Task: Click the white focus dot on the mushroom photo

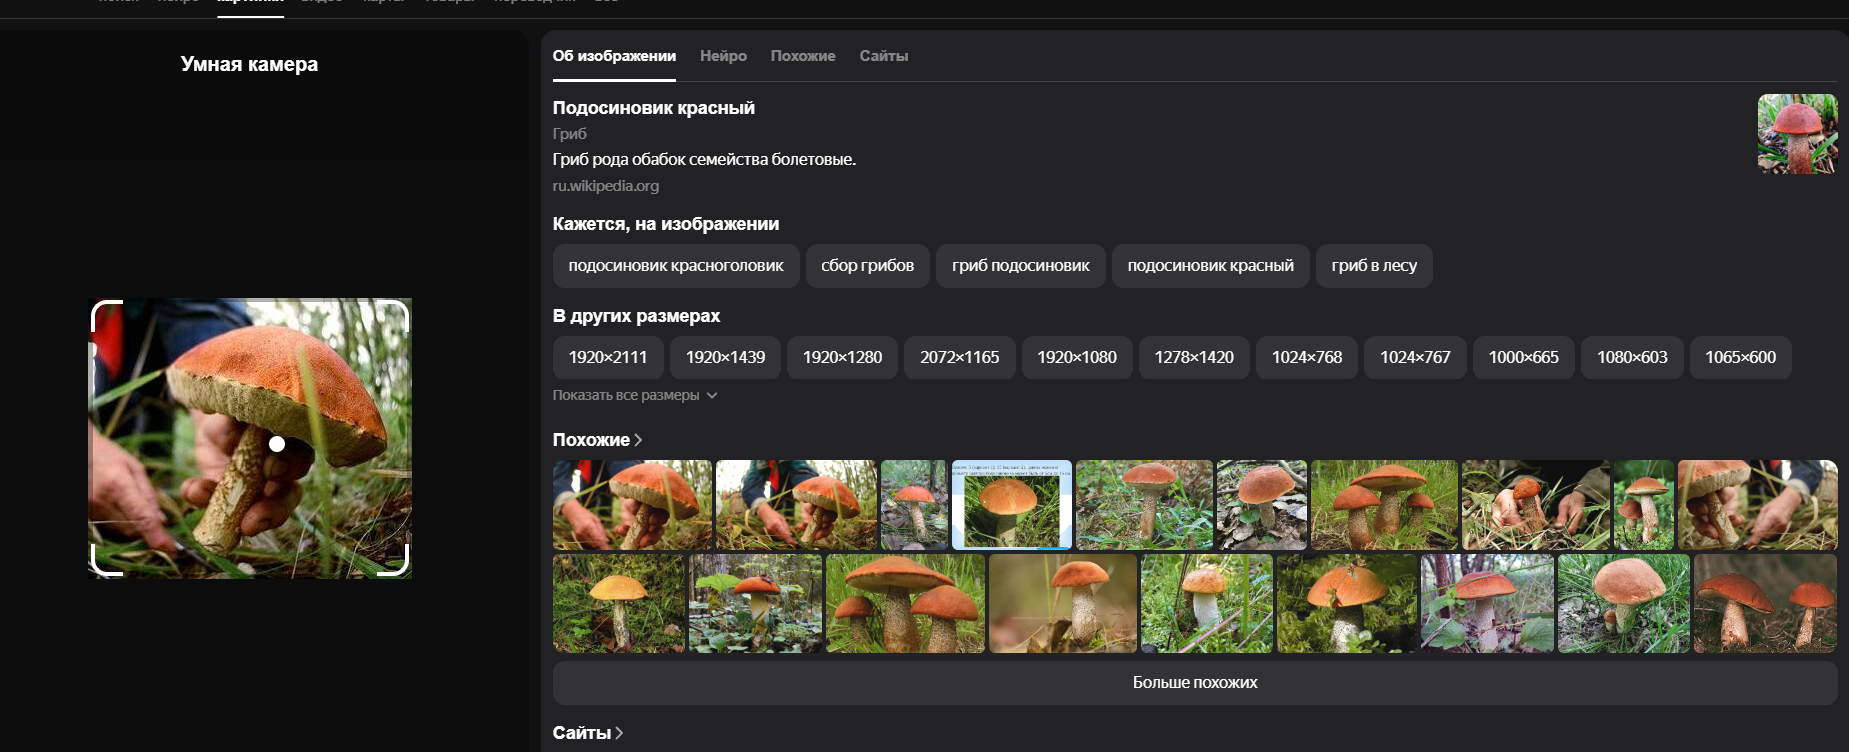Action: [277, 444]
